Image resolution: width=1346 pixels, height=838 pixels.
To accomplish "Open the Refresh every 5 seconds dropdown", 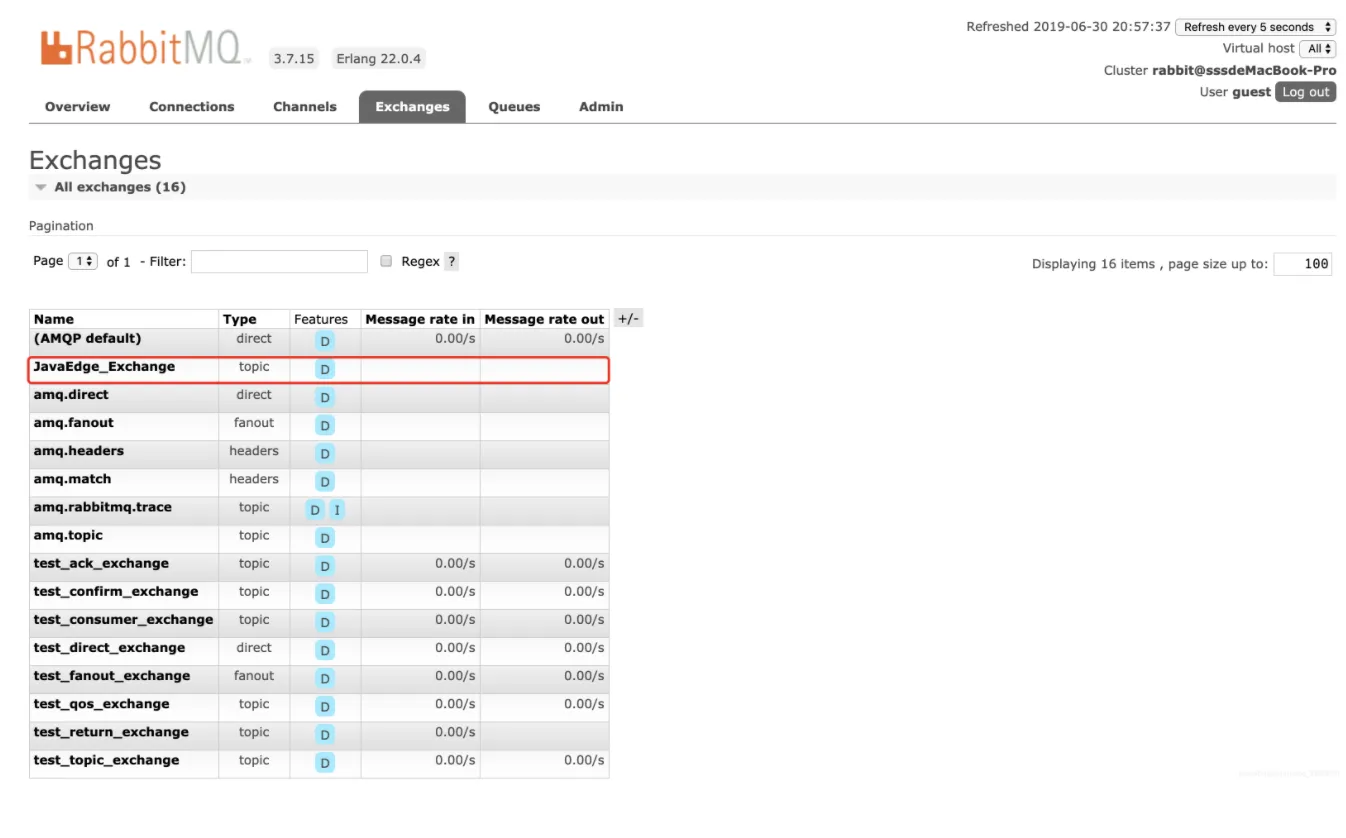I will 1255,27.
